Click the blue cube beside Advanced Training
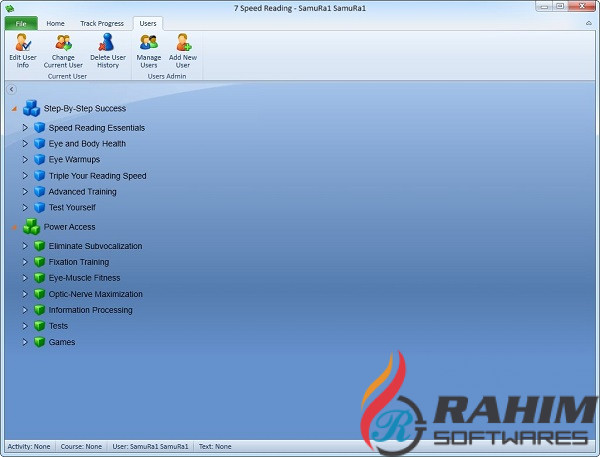Viewport: 600px width, 457px height. (39, 191)
